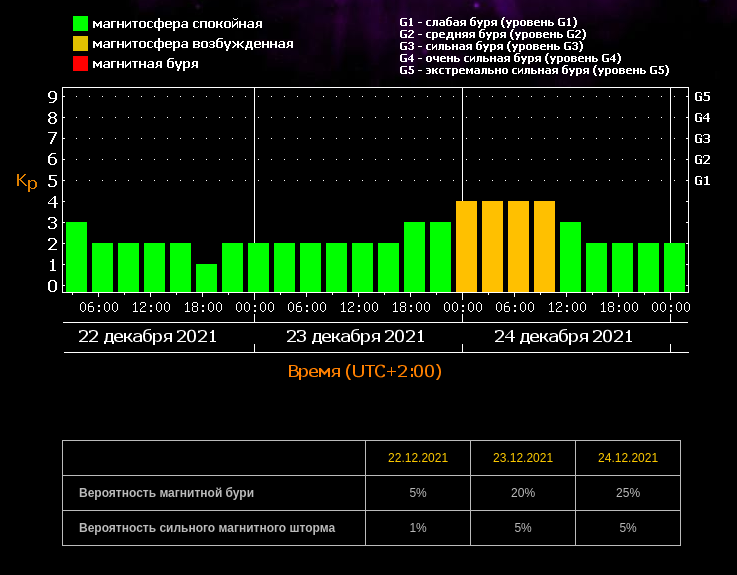
Task: Click the '25%' storm probability cell
Action: (628, 493)
